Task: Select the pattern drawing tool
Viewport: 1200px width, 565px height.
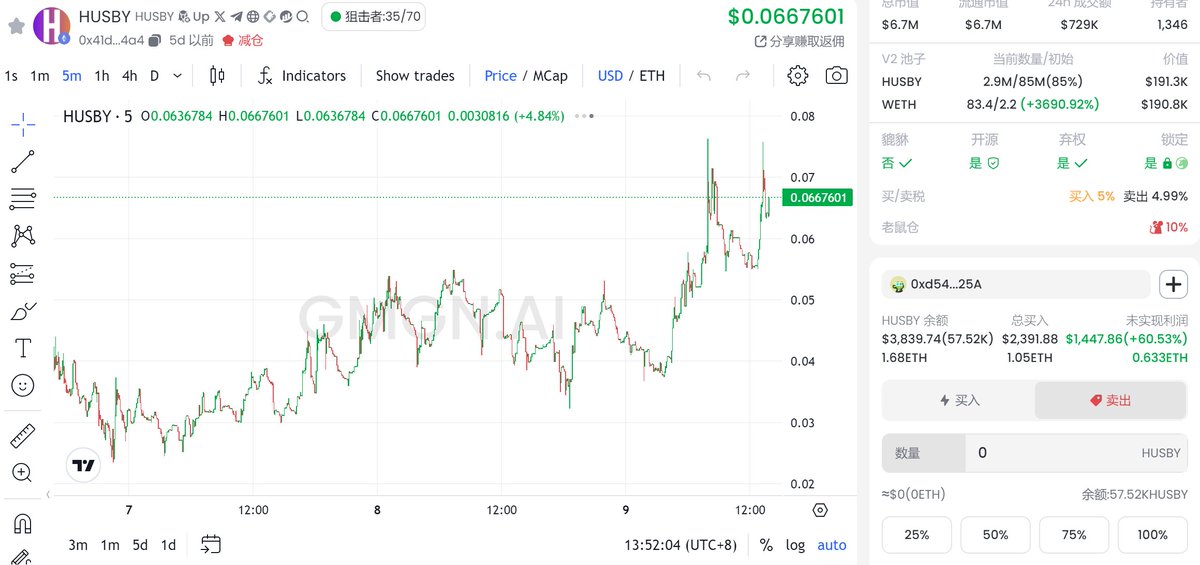Action: coord(22,236)
